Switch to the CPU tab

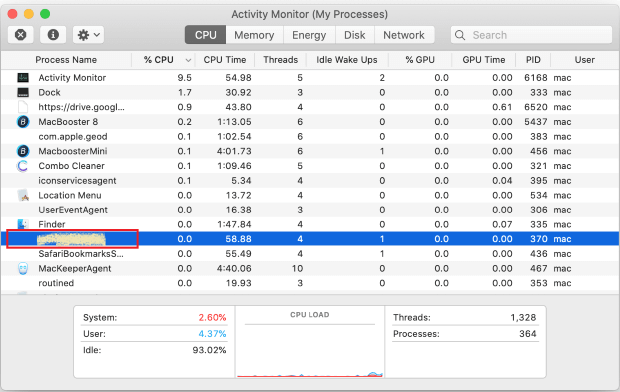coord(205,35)
